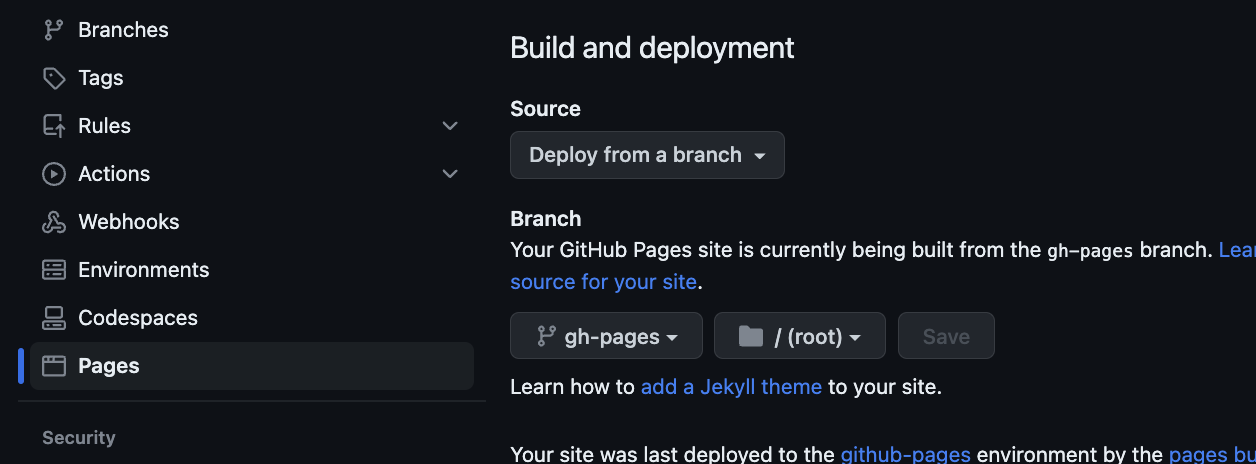Viewport: 1256px width, 464px height.
Task: Click the Actions play-circle icon
Action: click(53, 174)
